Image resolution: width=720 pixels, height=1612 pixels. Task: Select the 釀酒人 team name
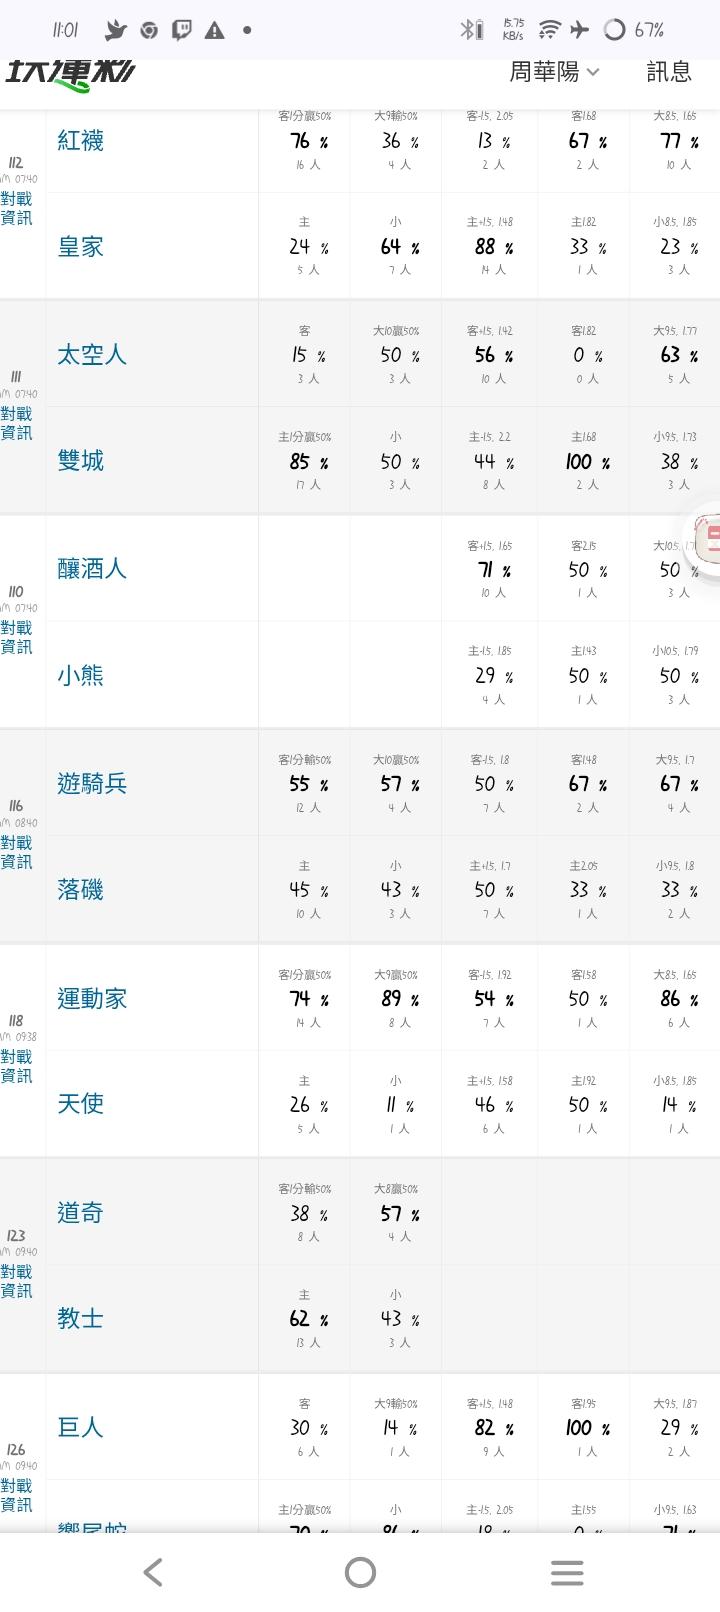tap(92, 569)
